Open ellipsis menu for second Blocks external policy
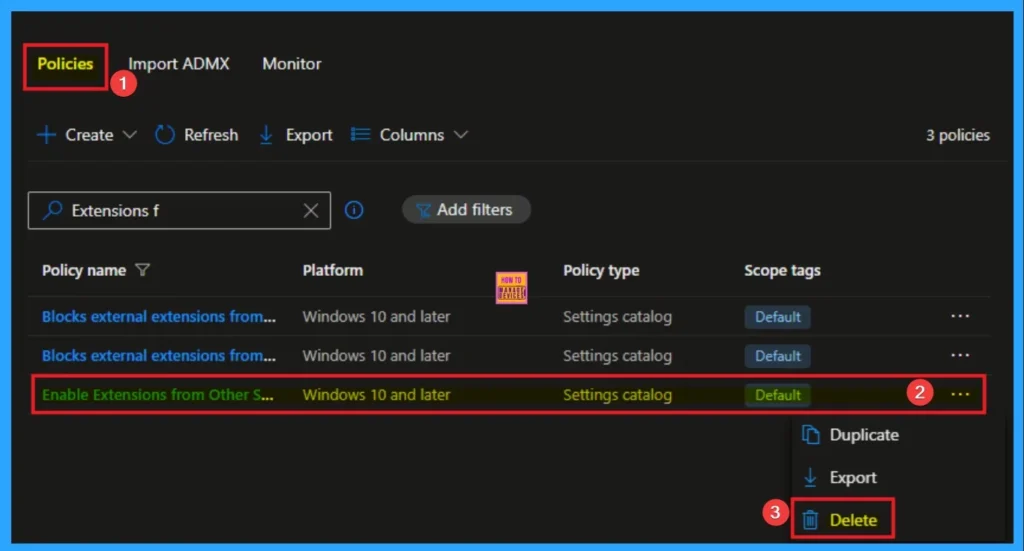 coord(960,355)
